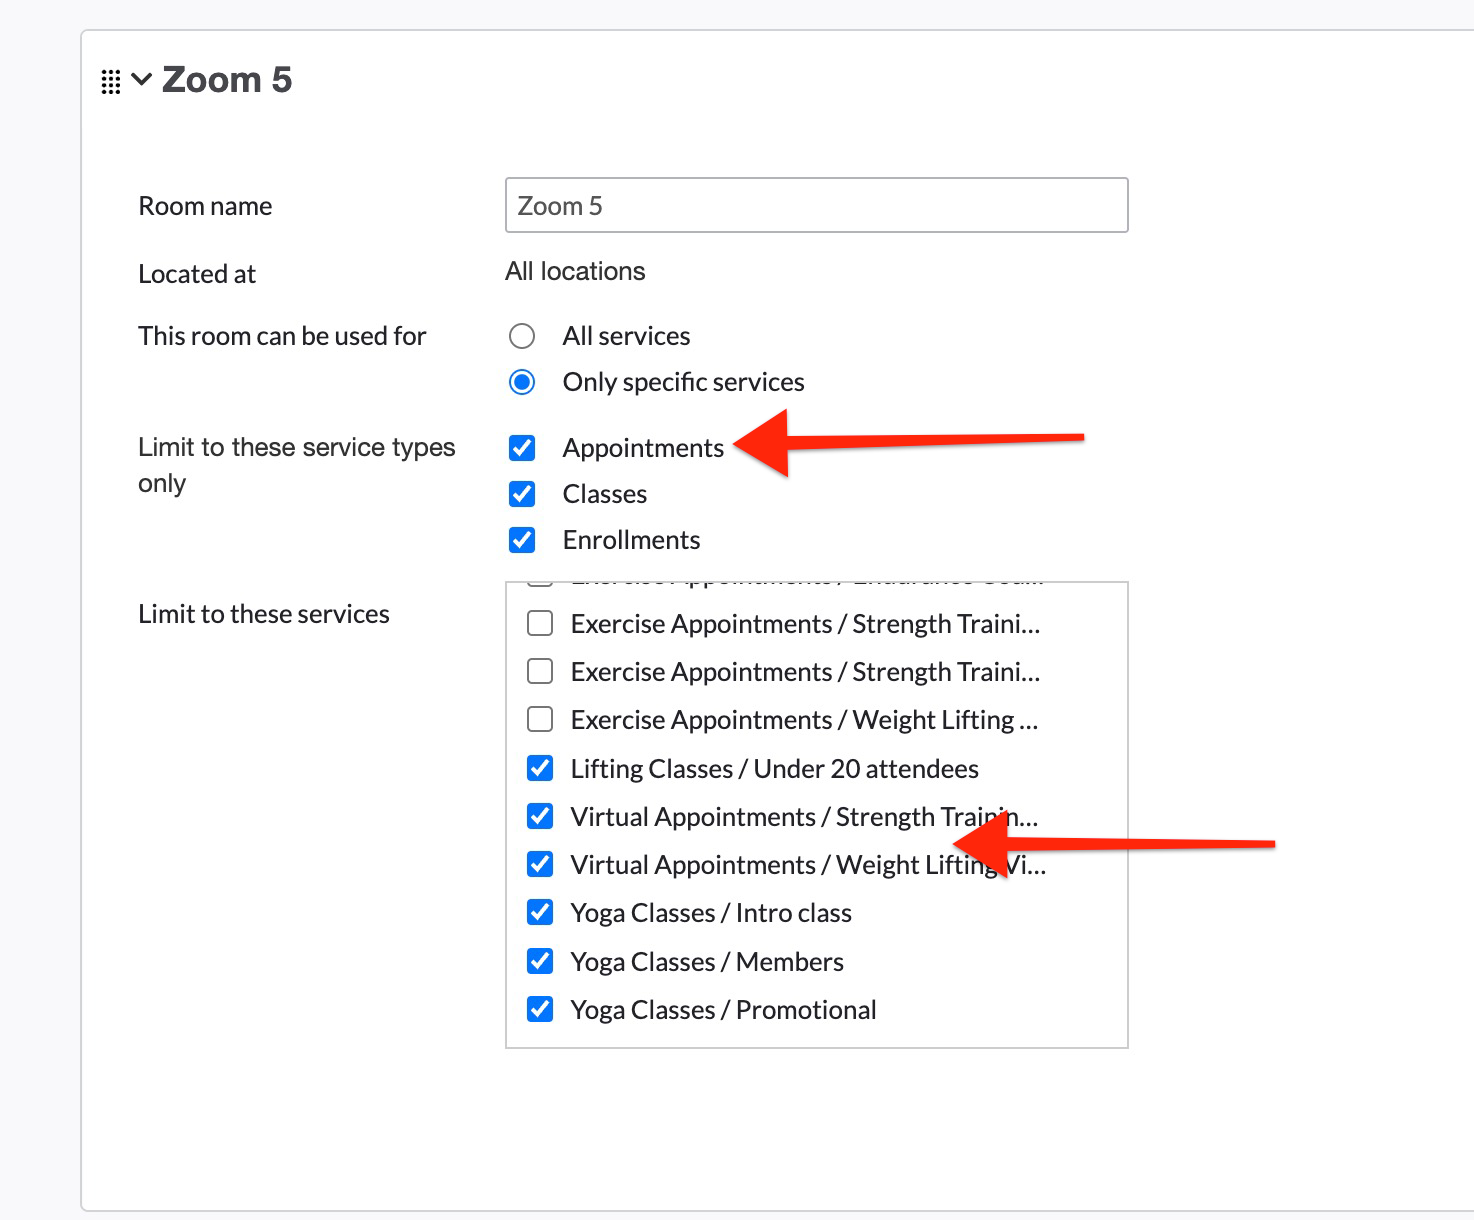
Task: Click the drag handle grid icon beside Zoom 5
Action: pyautogui.click(x=111, y=82)
